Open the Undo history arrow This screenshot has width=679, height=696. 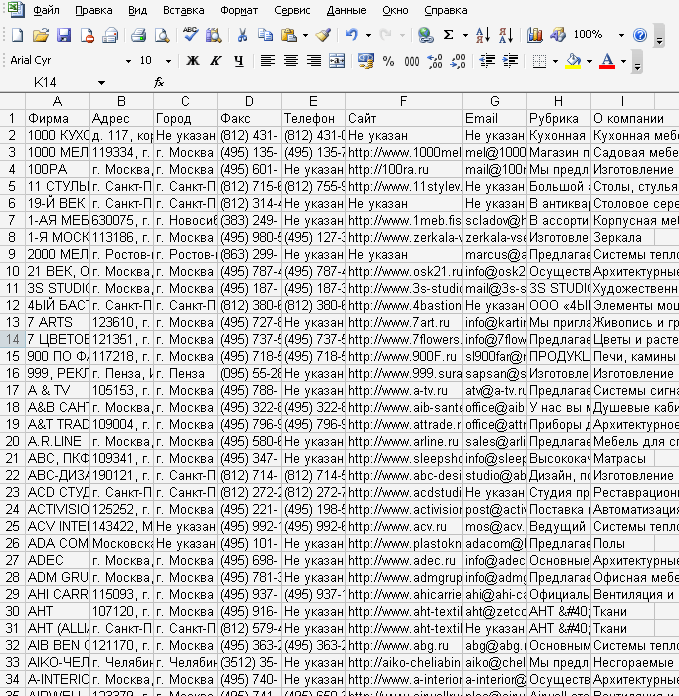(x=368, y=35)
